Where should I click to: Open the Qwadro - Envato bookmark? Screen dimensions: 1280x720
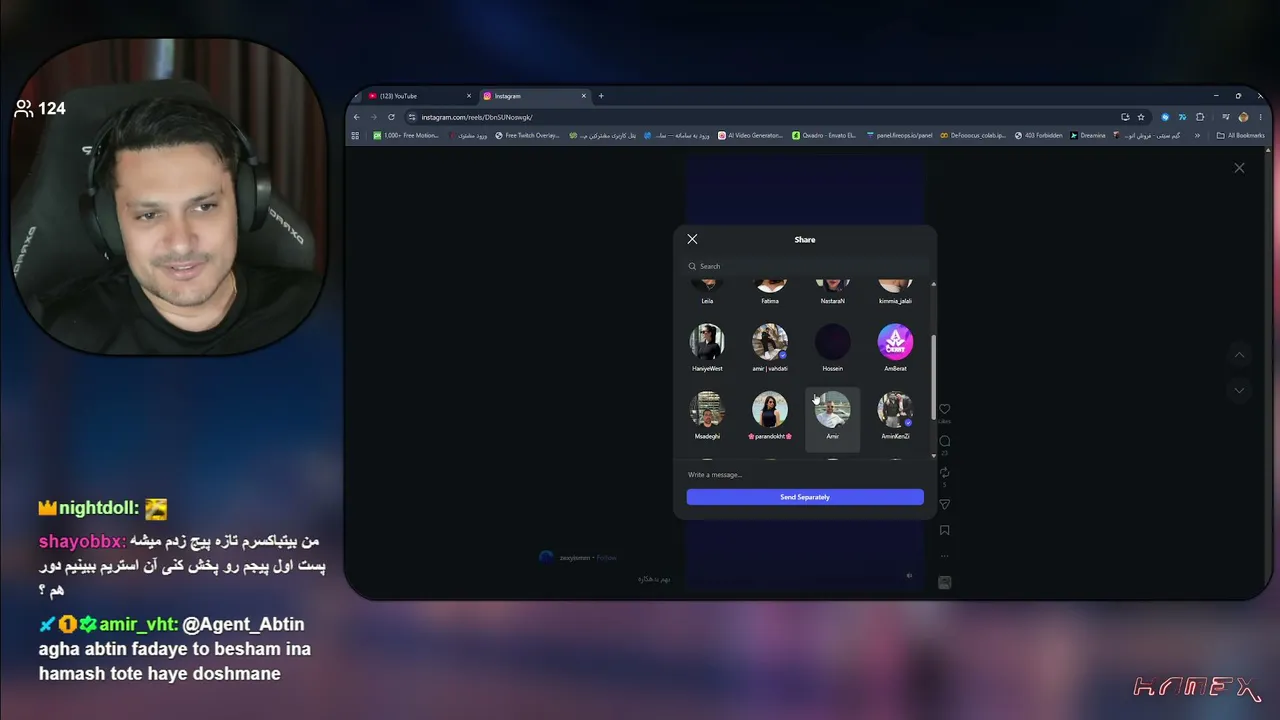click(825, 135)
